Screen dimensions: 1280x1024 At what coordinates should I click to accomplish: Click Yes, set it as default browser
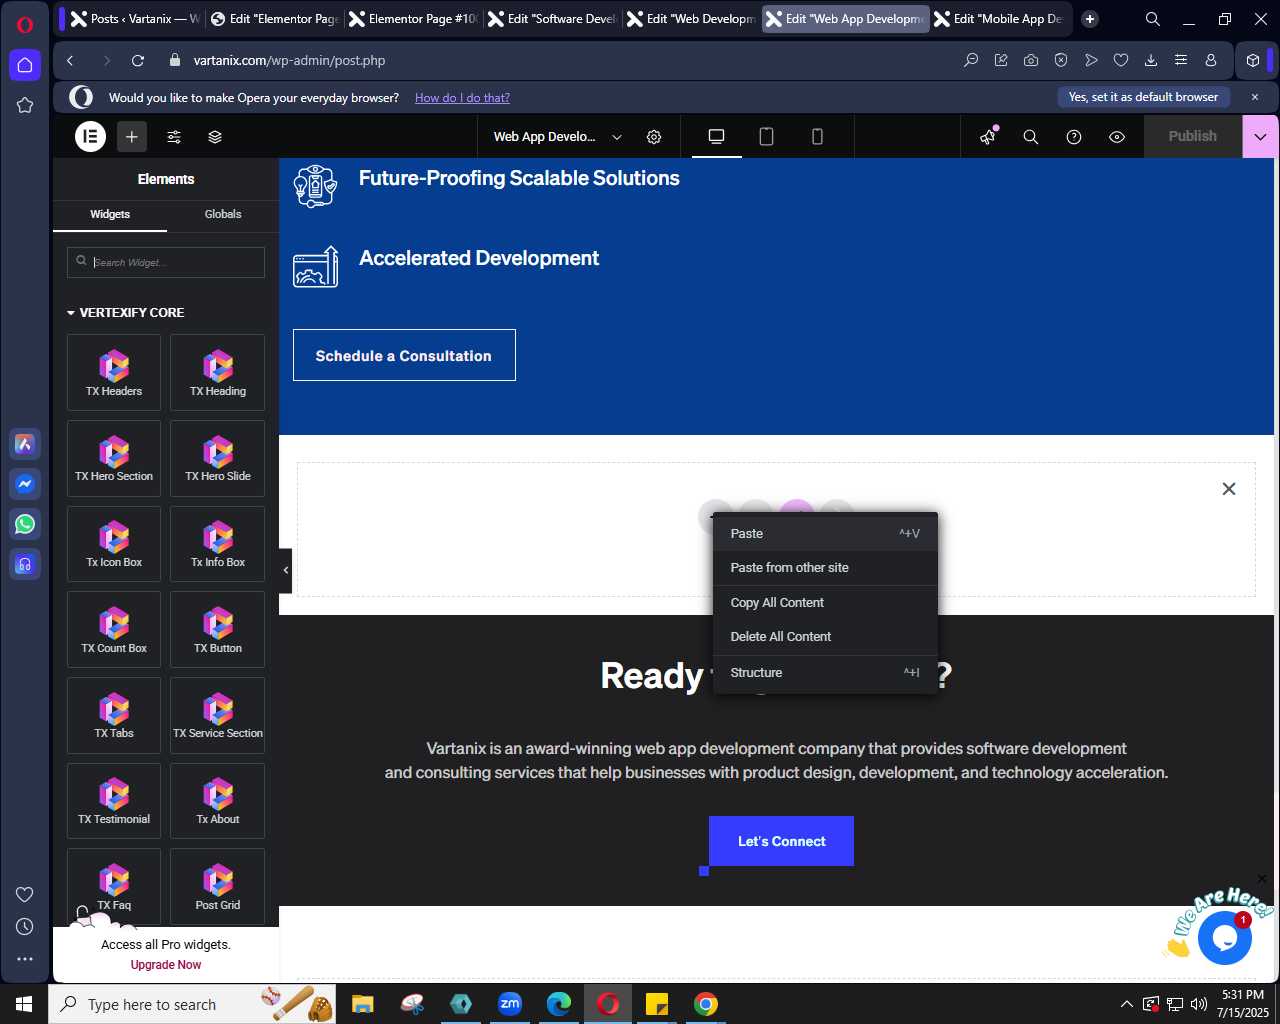[1143, 97]
